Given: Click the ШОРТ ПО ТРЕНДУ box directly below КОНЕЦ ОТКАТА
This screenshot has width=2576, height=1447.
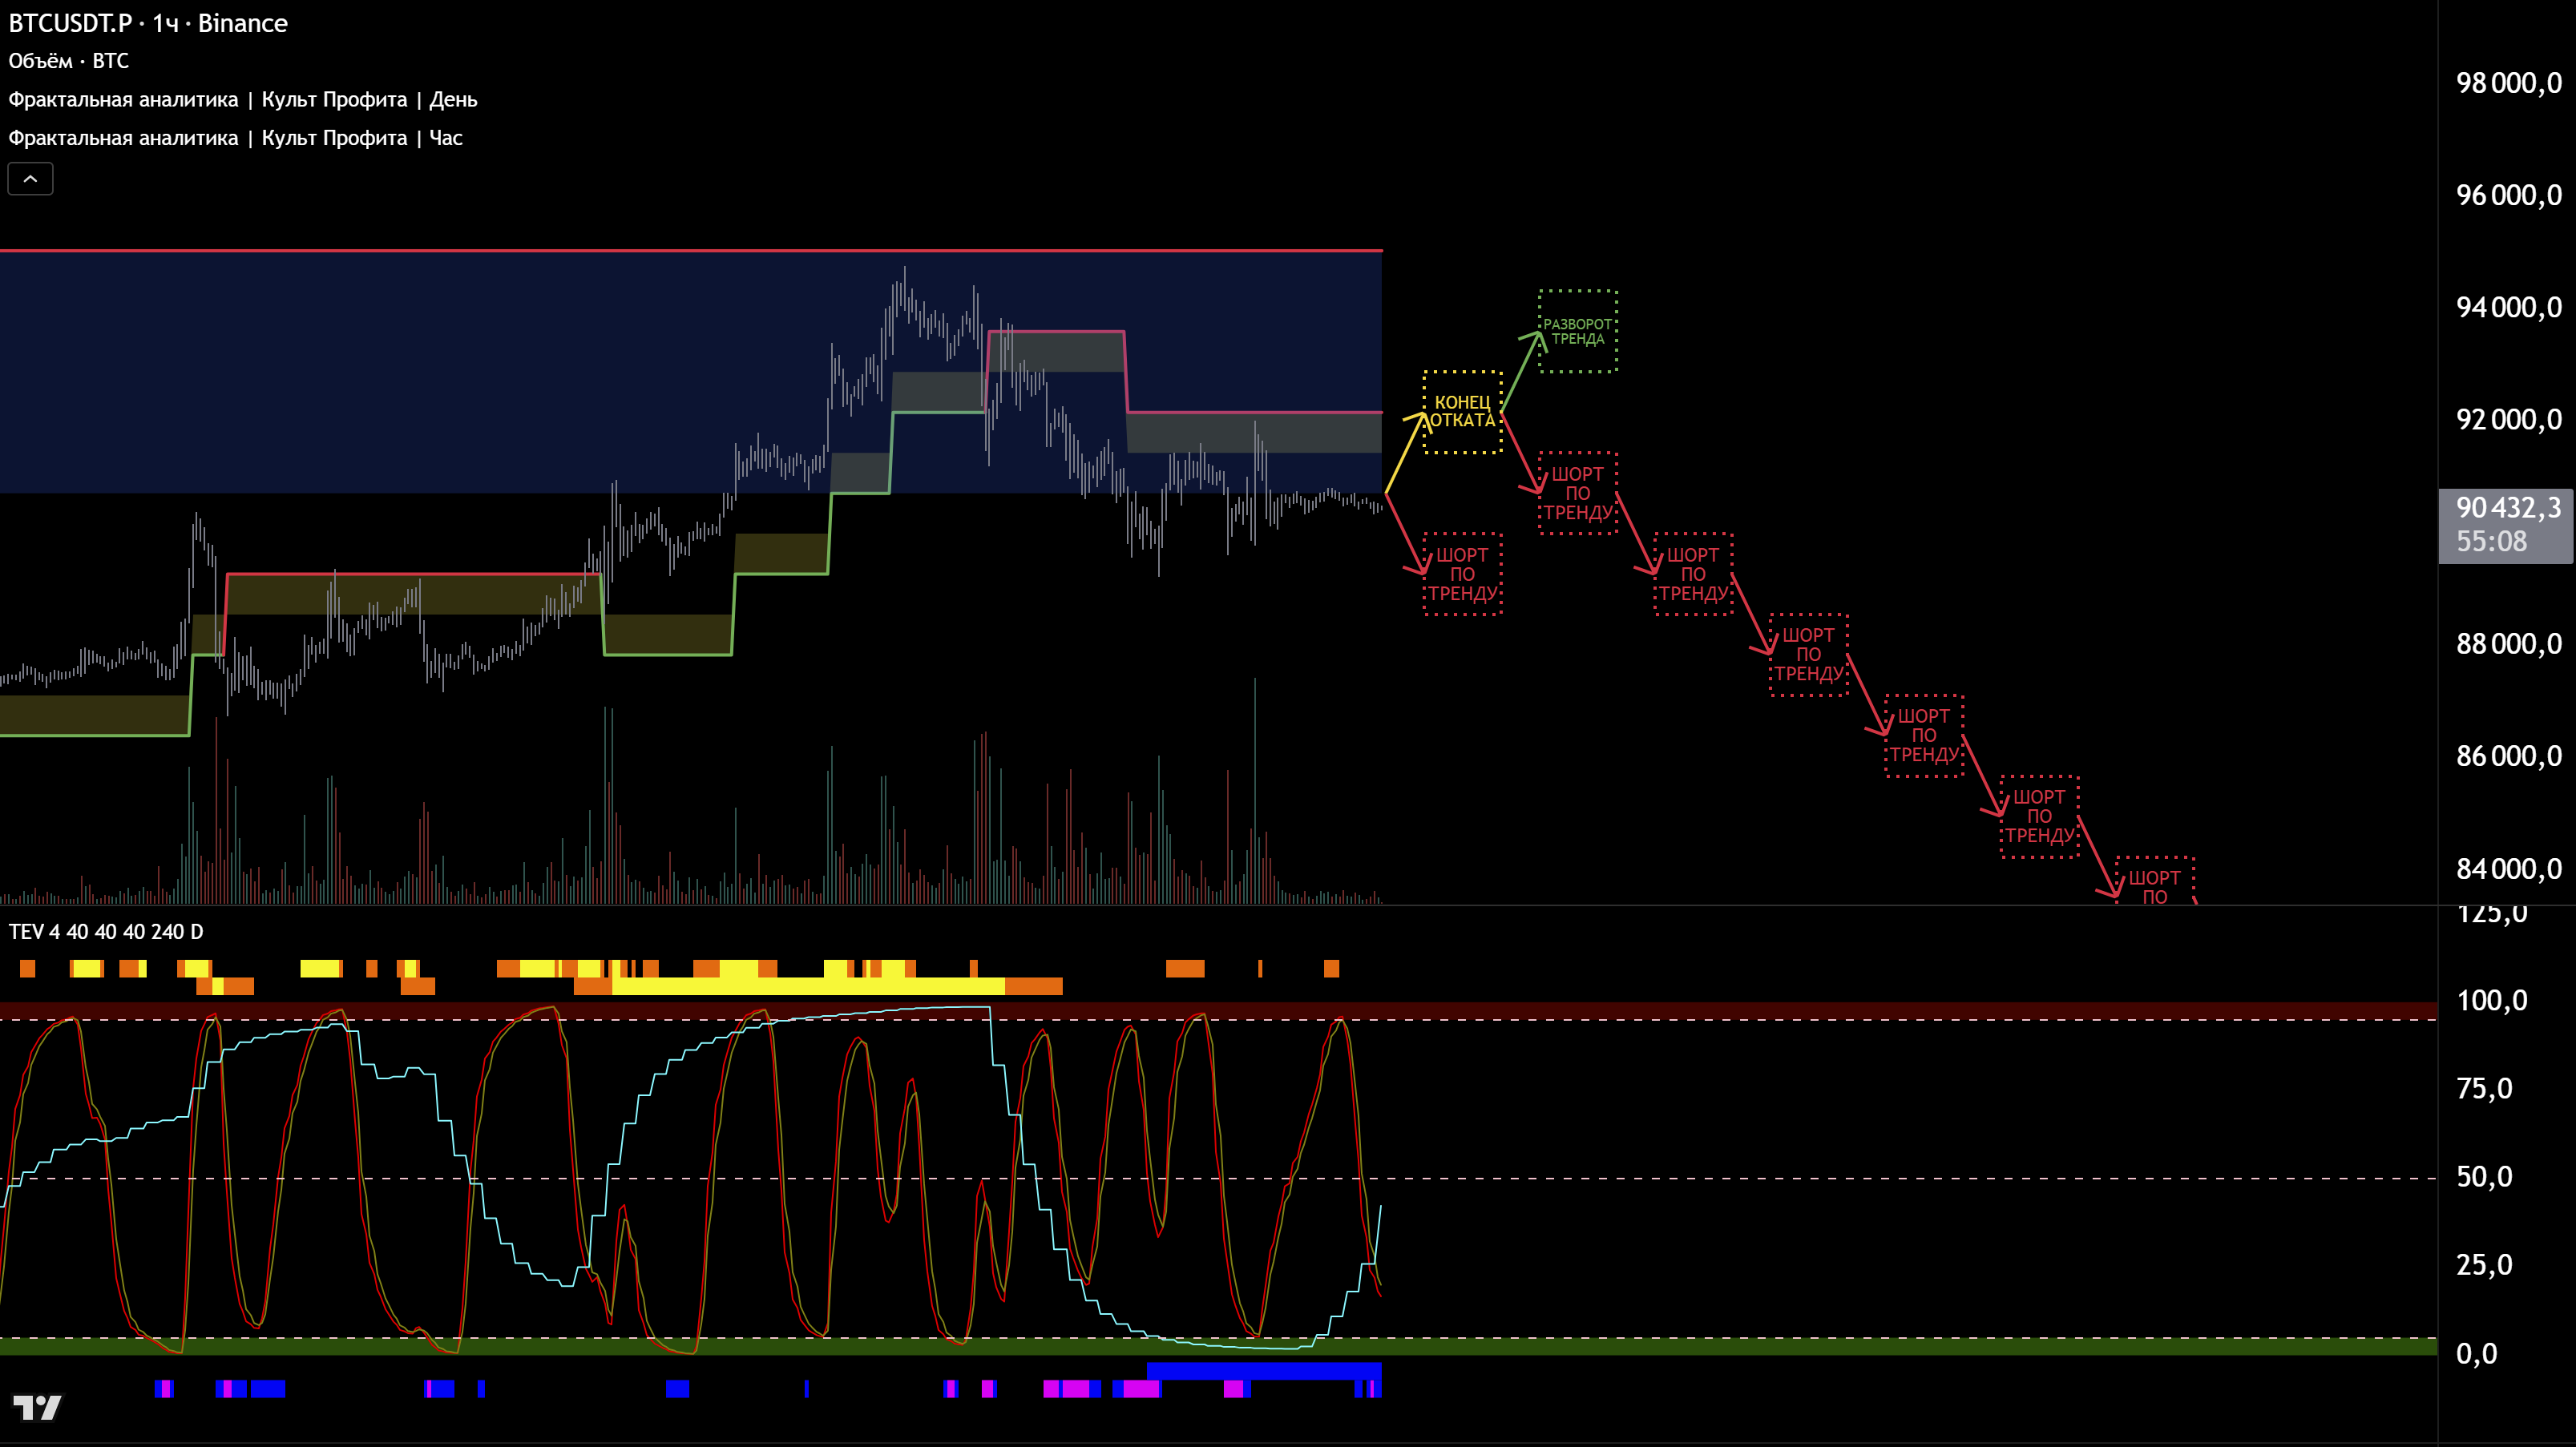Looking at the screenshot, I should 1462,574.
